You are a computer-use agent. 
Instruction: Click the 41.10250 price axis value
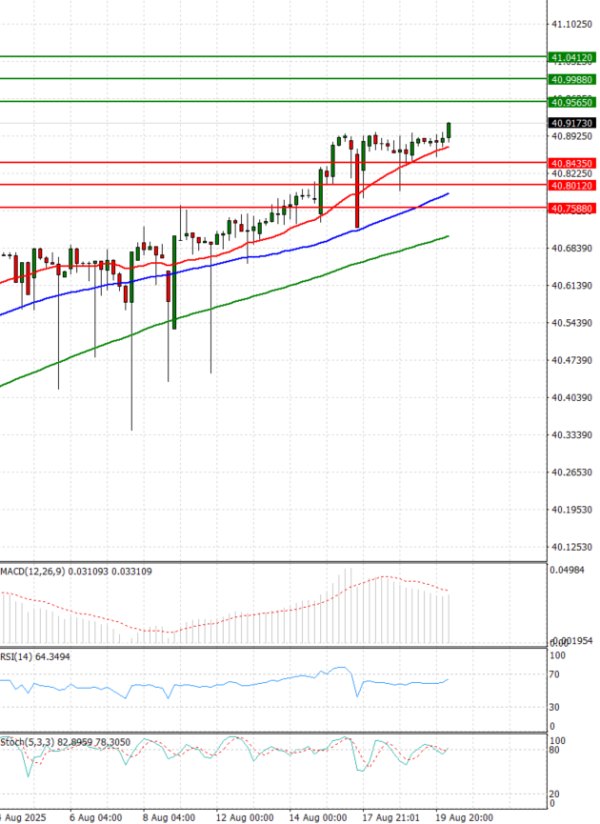click(x=570, y=23)
